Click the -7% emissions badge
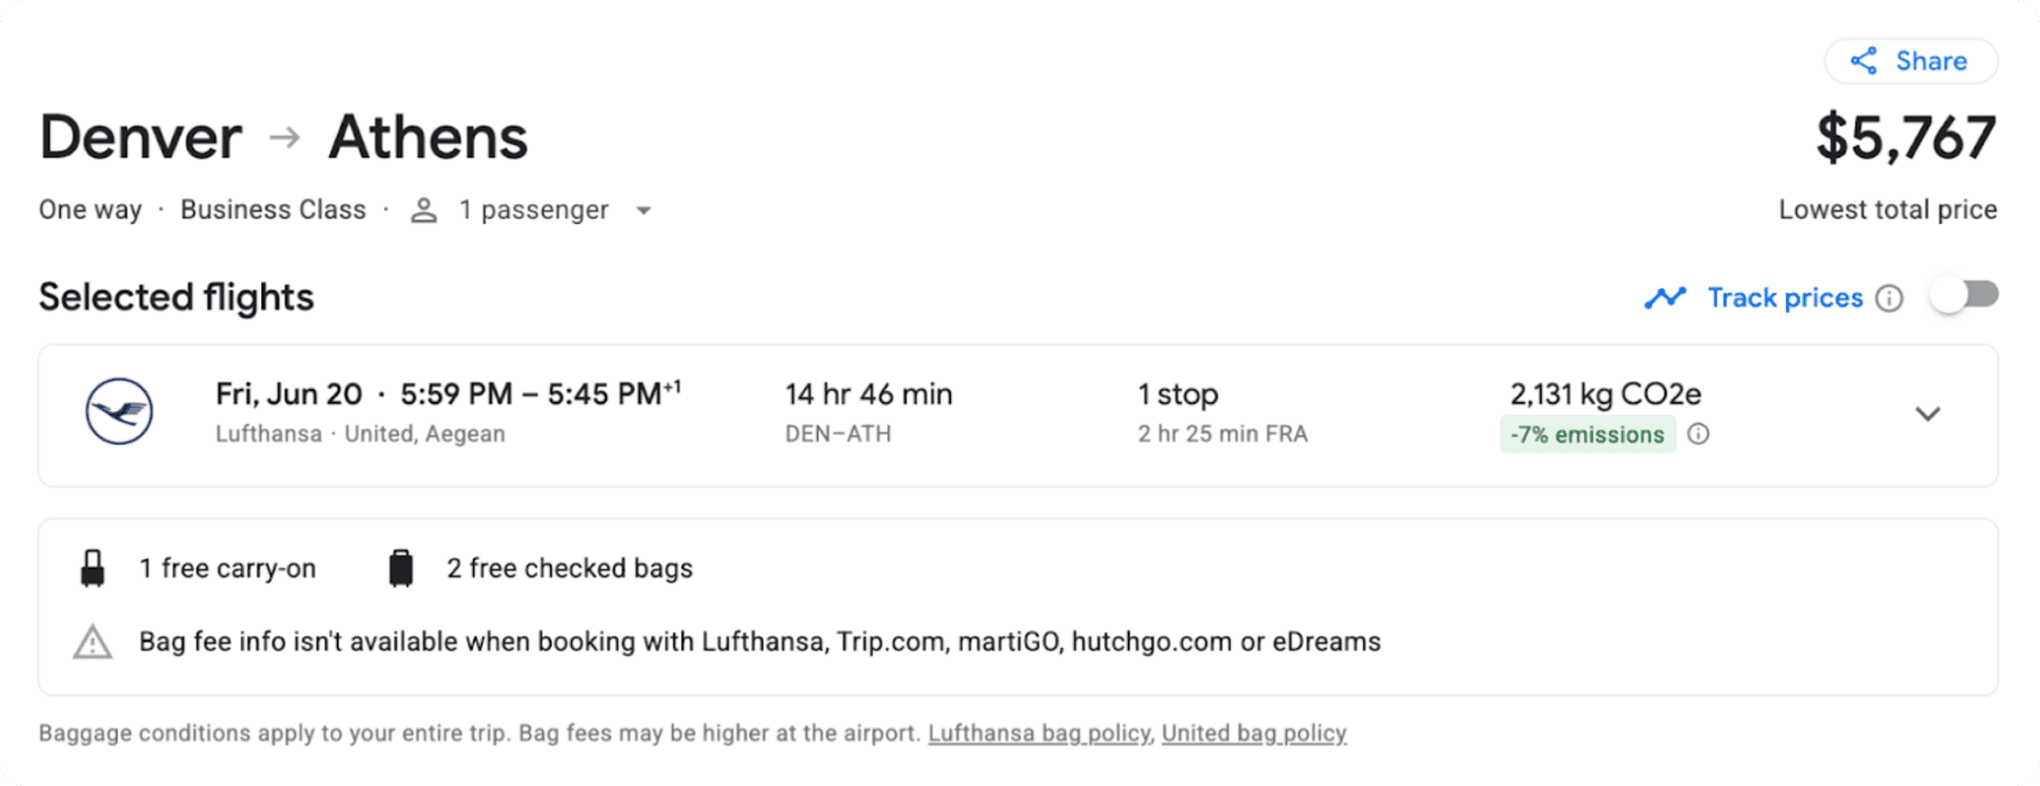The height and width of the screenshot is (786, 2040). 1587,434
